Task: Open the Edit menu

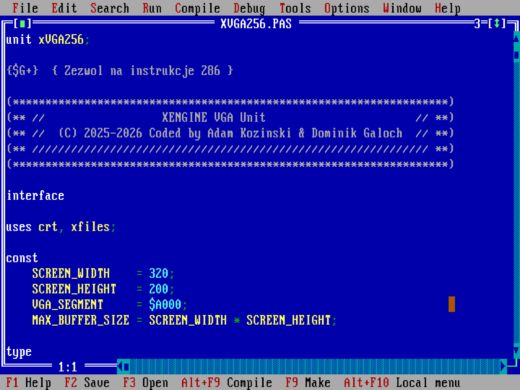Action: click(64, 8)
